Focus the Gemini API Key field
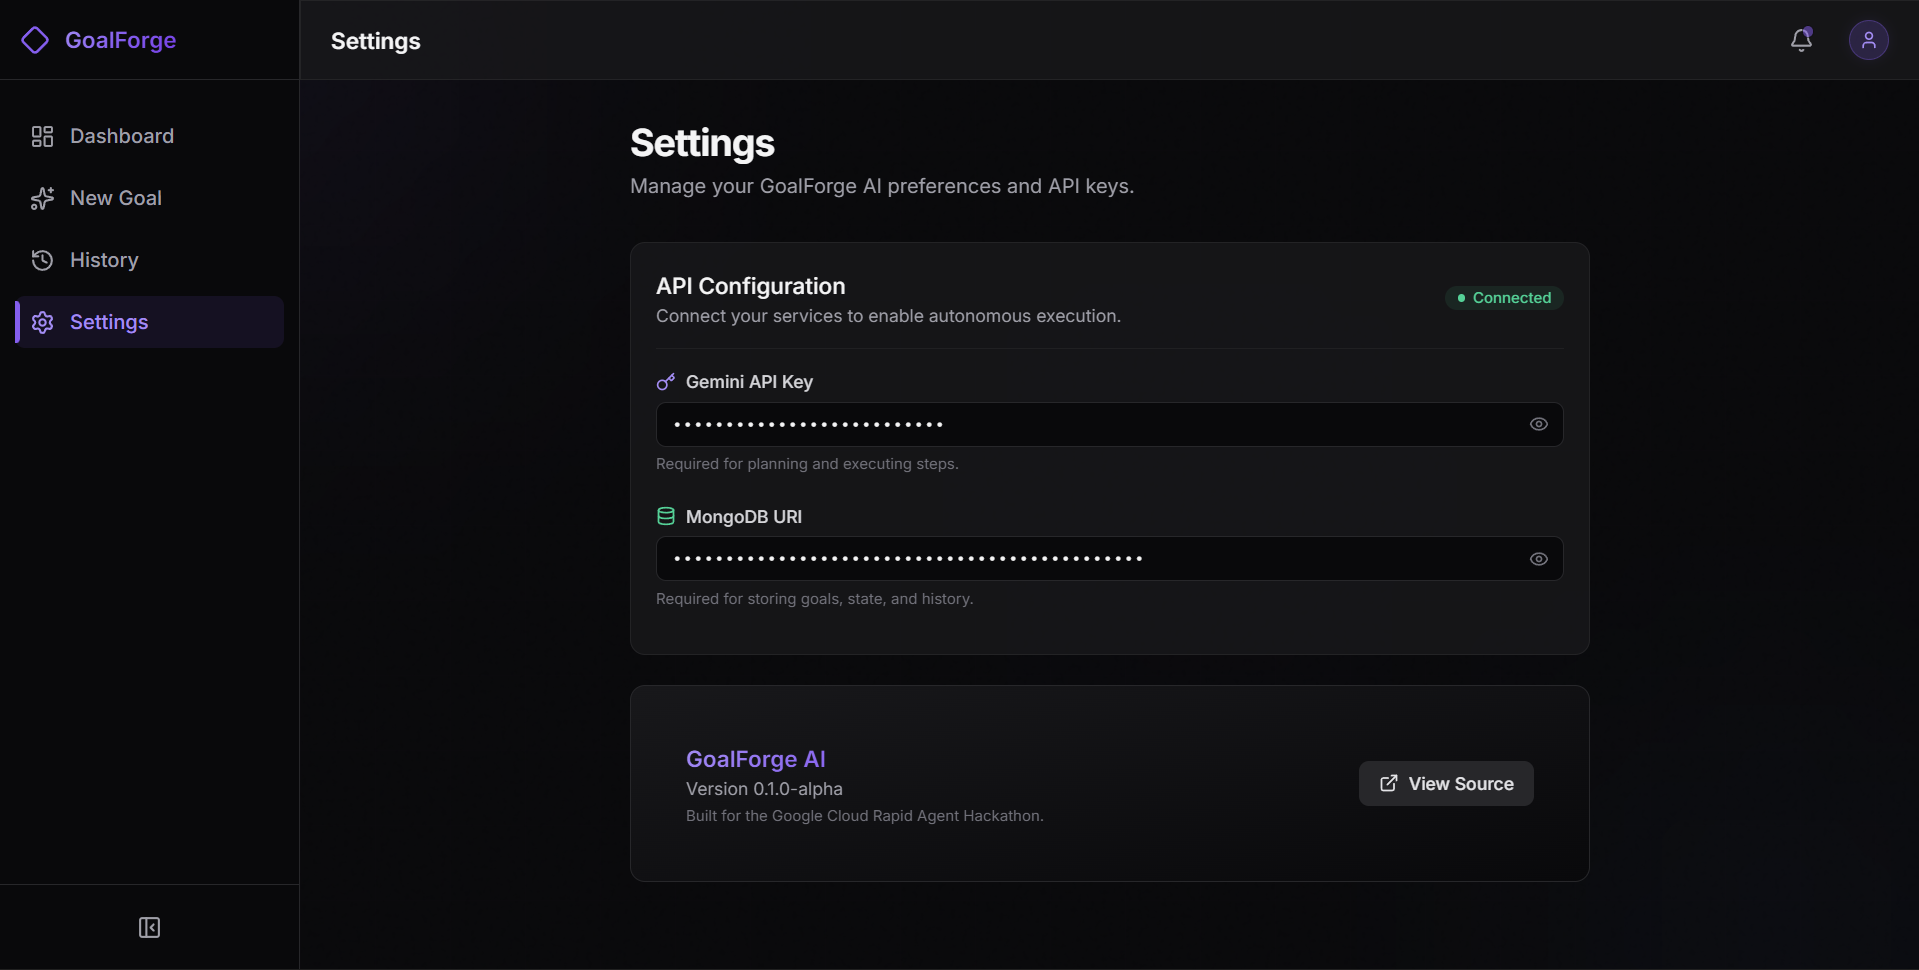 pos(1109,424)
